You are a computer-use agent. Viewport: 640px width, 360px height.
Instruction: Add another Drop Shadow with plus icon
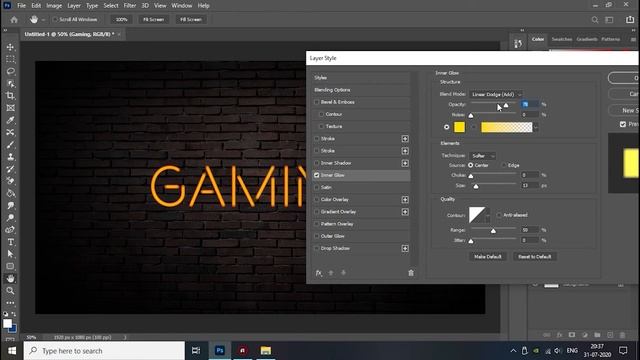pyautogui.click(x=405, y=249)
